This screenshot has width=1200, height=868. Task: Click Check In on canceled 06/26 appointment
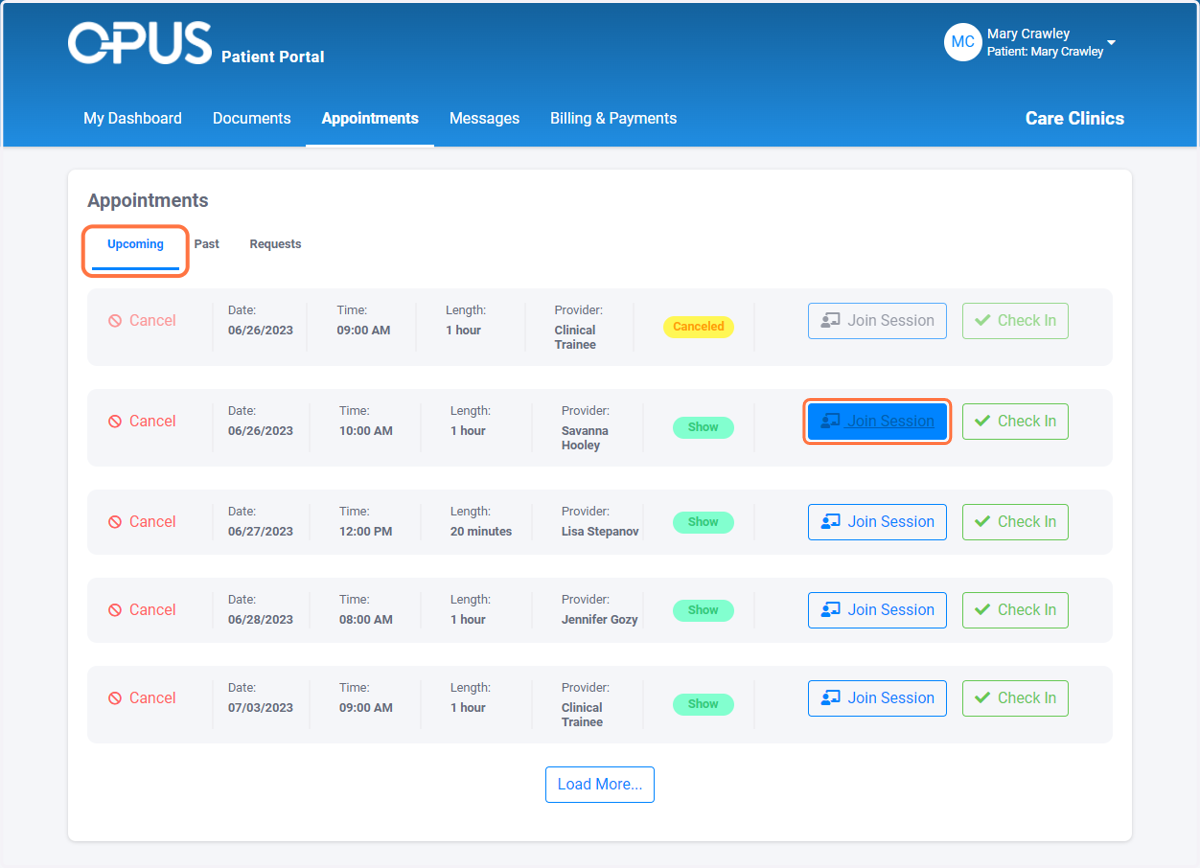tap(1015, 321)
